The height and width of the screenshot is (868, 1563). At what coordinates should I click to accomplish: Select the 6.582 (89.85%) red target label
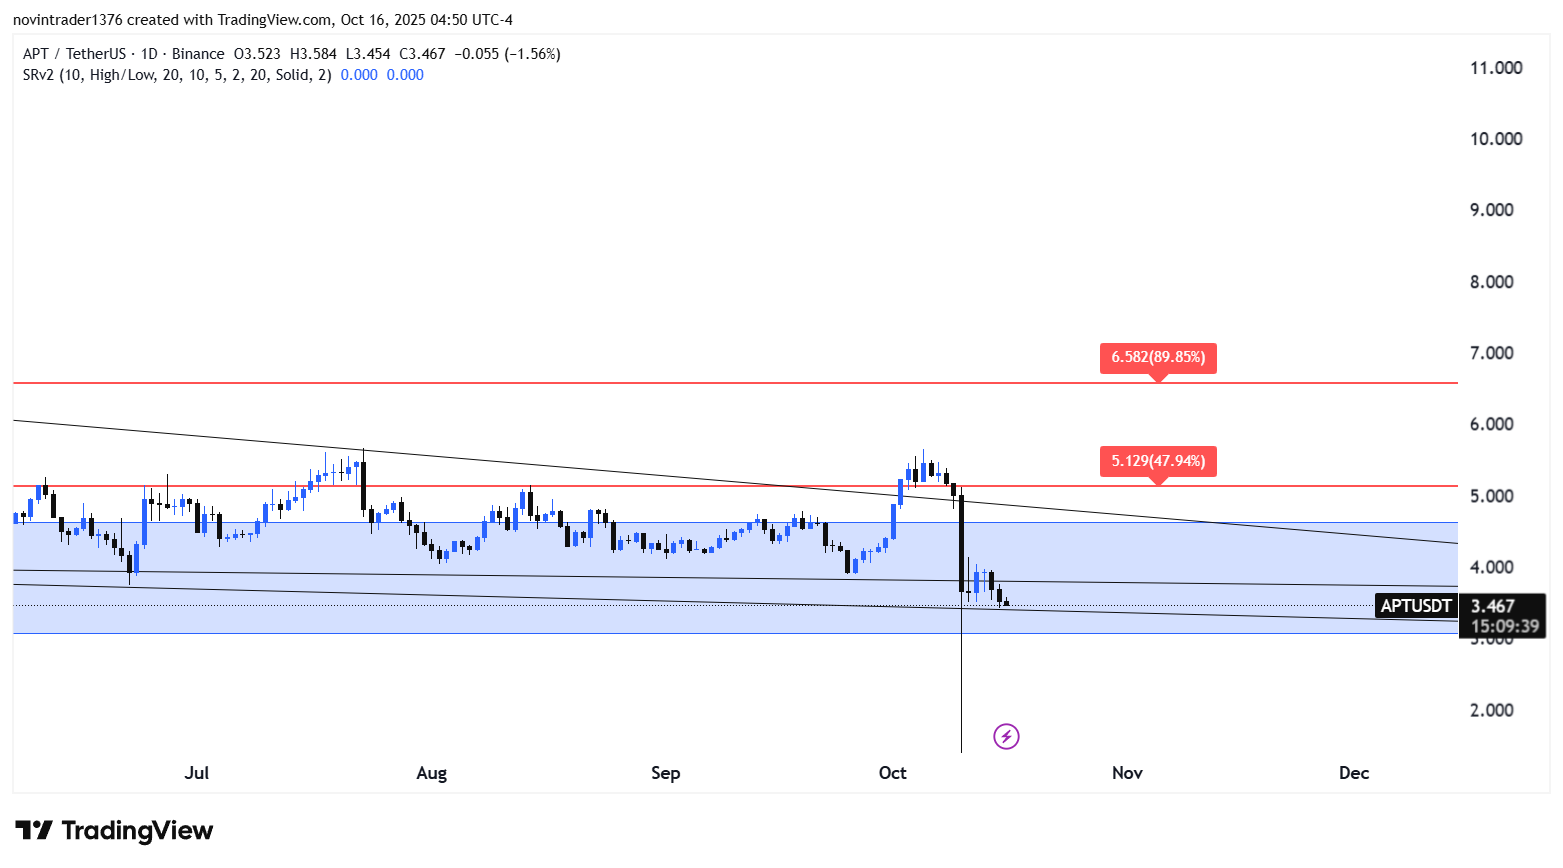coord(1158,358)
